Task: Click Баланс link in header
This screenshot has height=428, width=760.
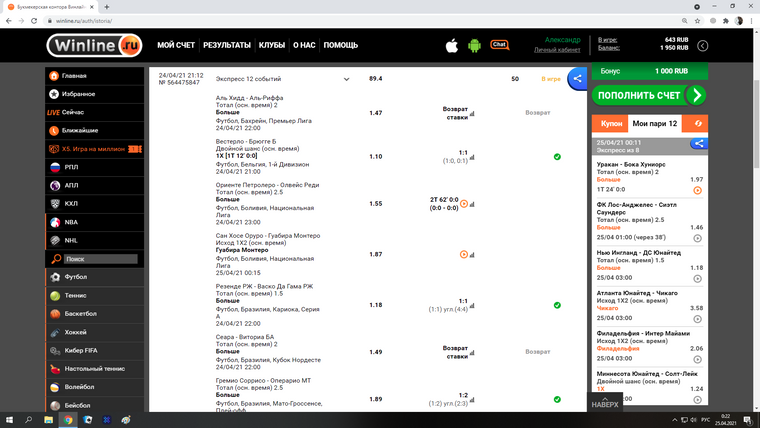Action: coord(609,48)
